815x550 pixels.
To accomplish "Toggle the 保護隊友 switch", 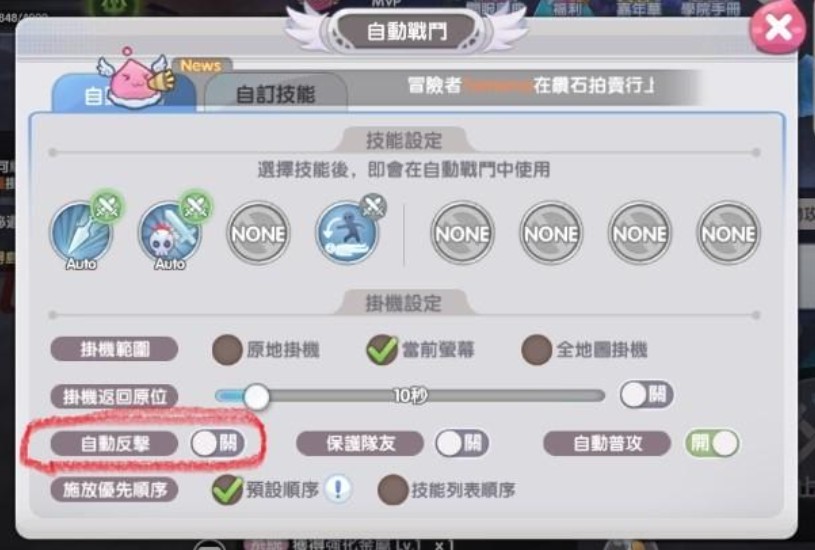I will click(x=462, y=443).
